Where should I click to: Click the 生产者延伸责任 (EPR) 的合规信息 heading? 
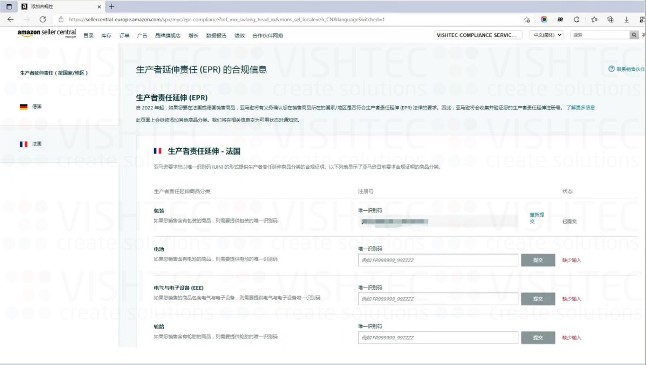pyautogui.click(x=201, y=70)
